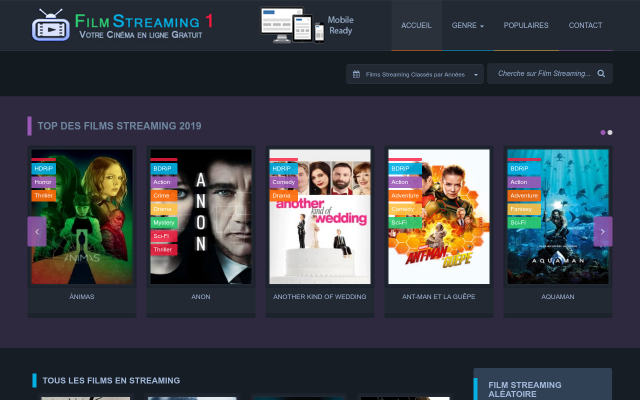Click the AQUAMAN title link
The width and height of the screenshot is (640, 400).
coord(558,297)
